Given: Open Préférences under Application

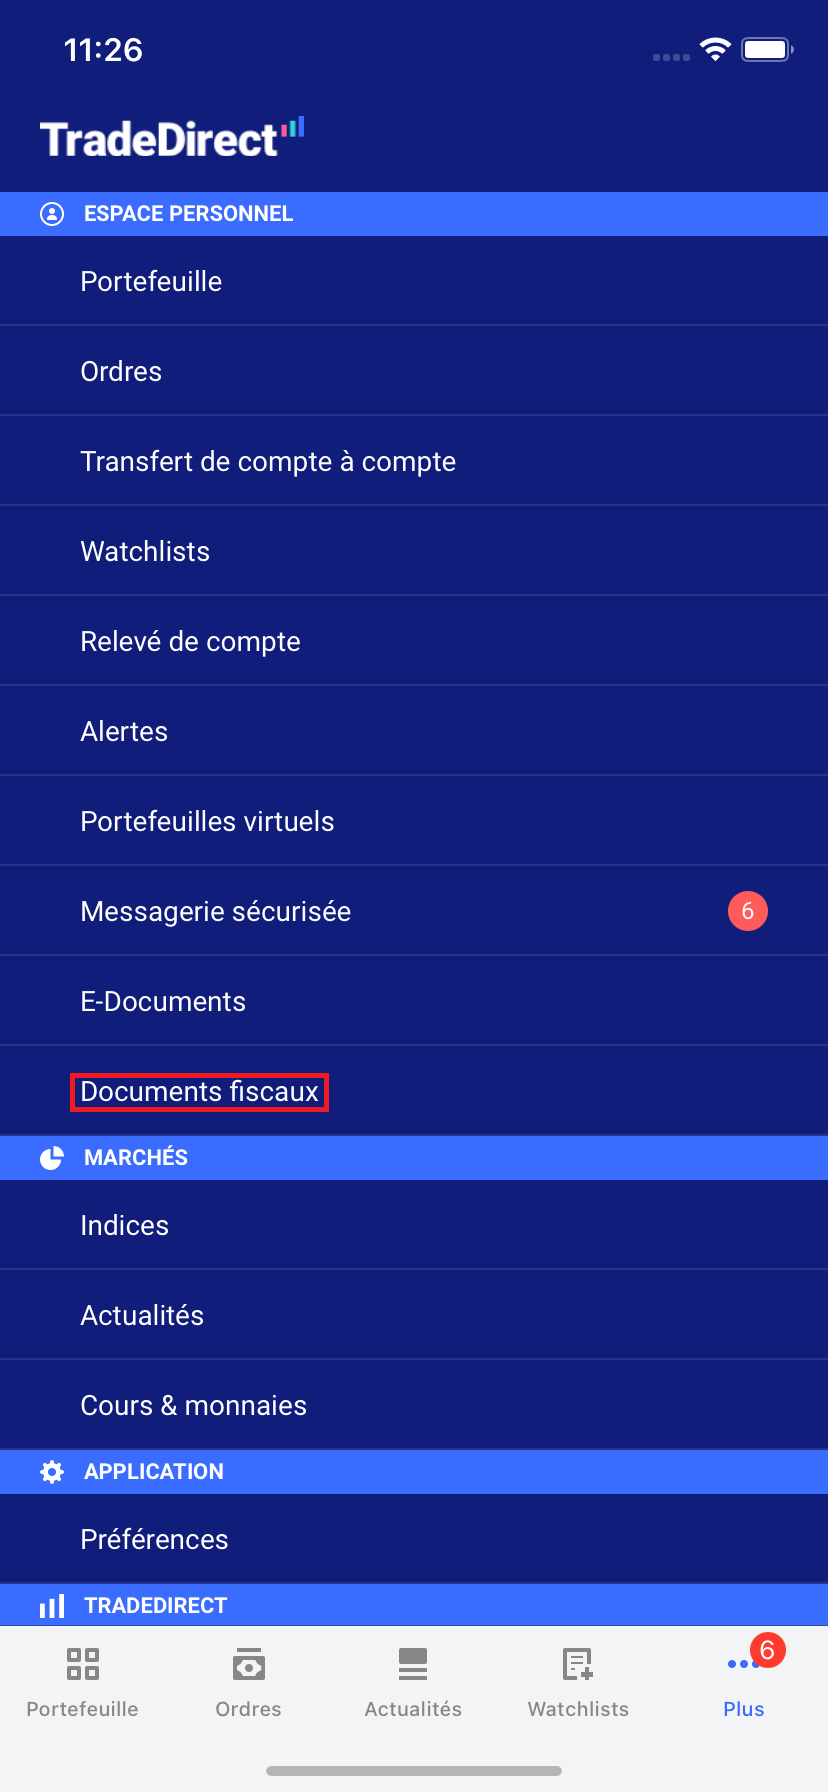Looking at the screenshot, I should (x=154, y=1540).
